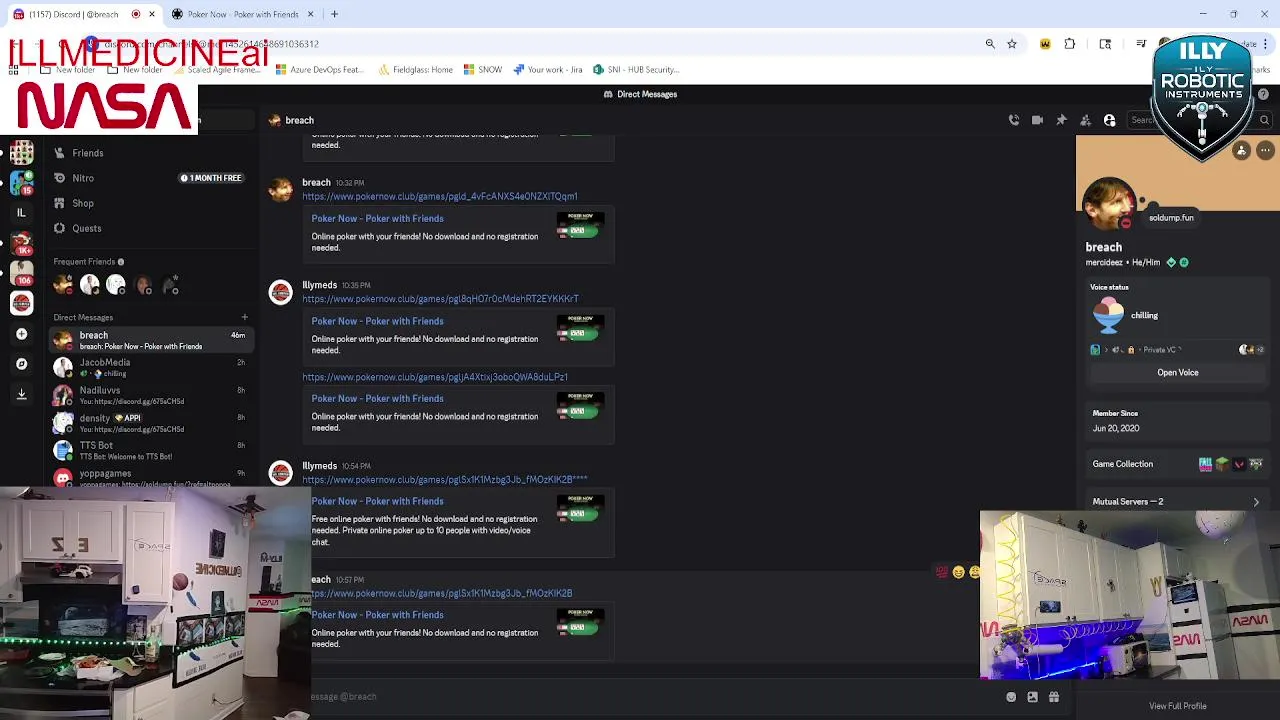Click first Frequent Friends avatar
Viewport: 1280px width, 720px height.
63,287
